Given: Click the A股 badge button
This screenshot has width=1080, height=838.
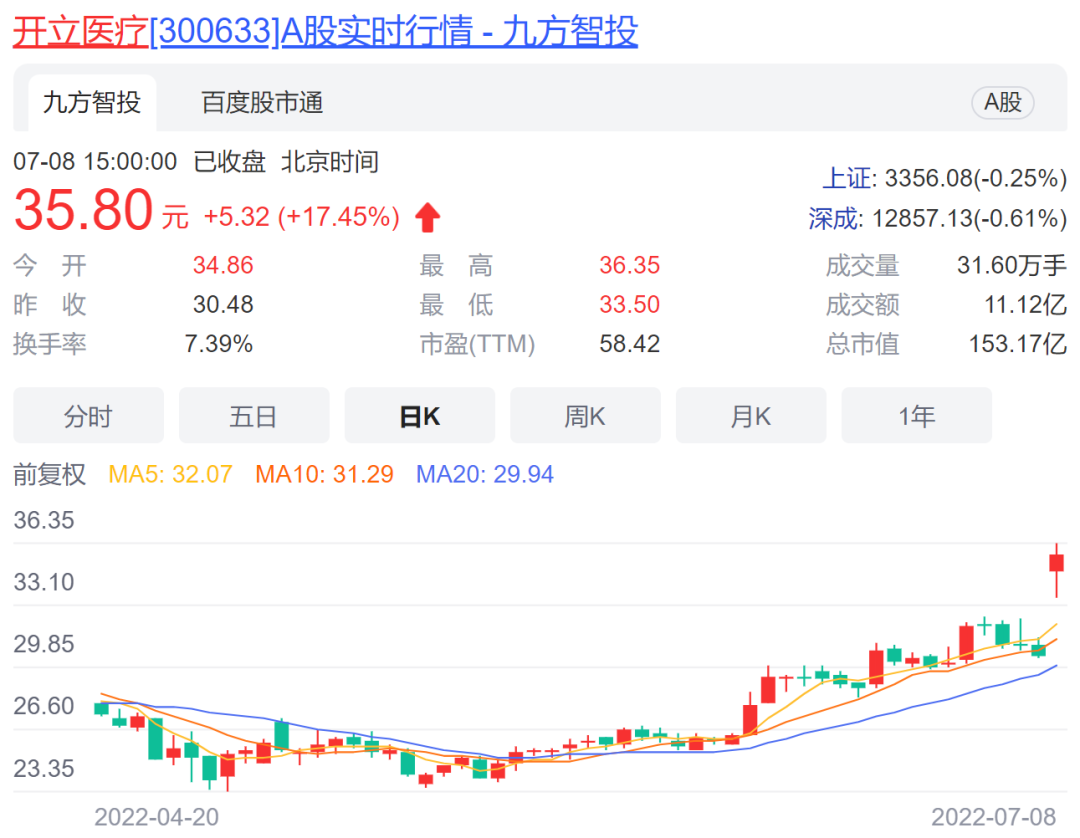Looking at the screenshot, I should (x=1002, y=102).
